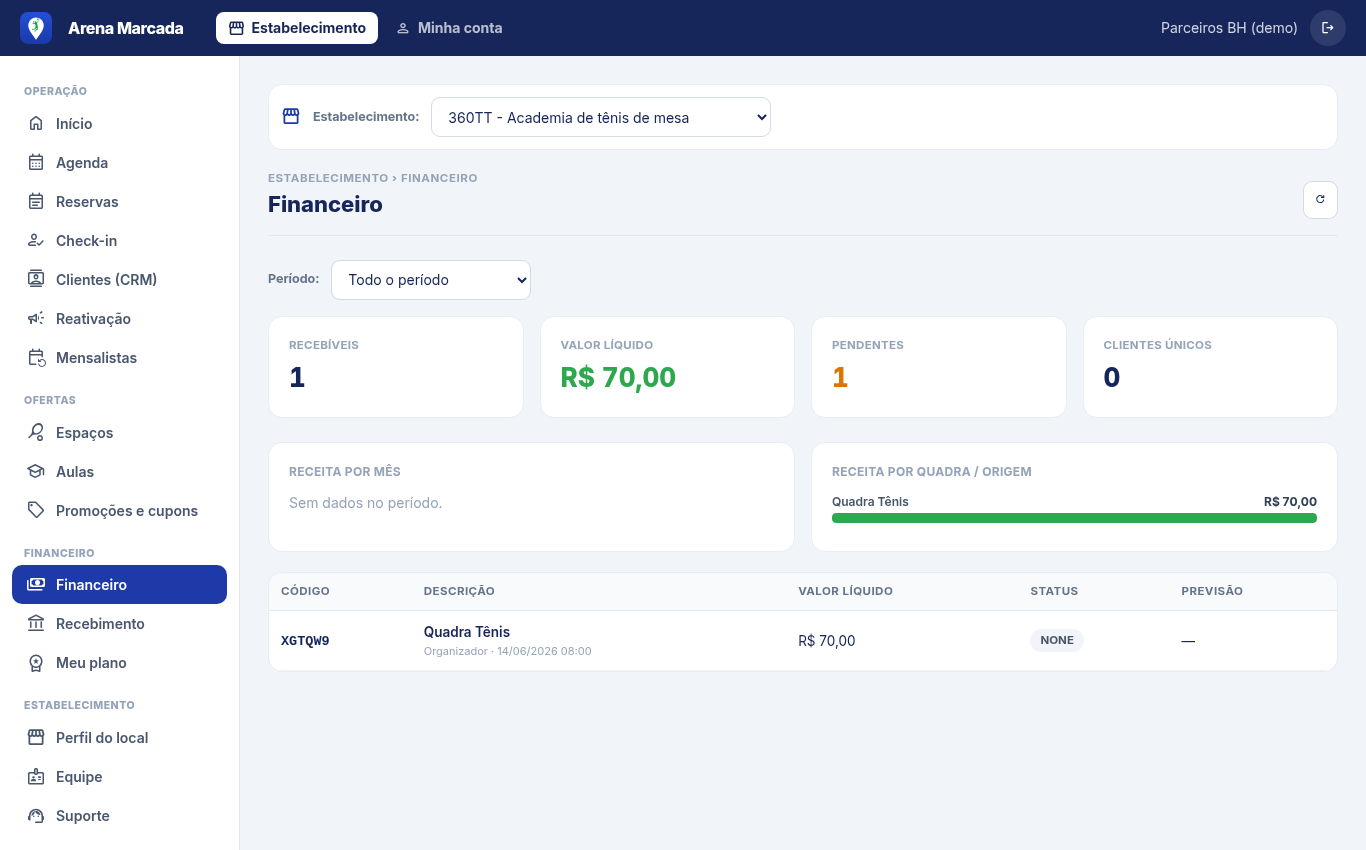Click the Mensalistas calendar icon
The width and height of the screenshot is (1366, 850).
36,358
